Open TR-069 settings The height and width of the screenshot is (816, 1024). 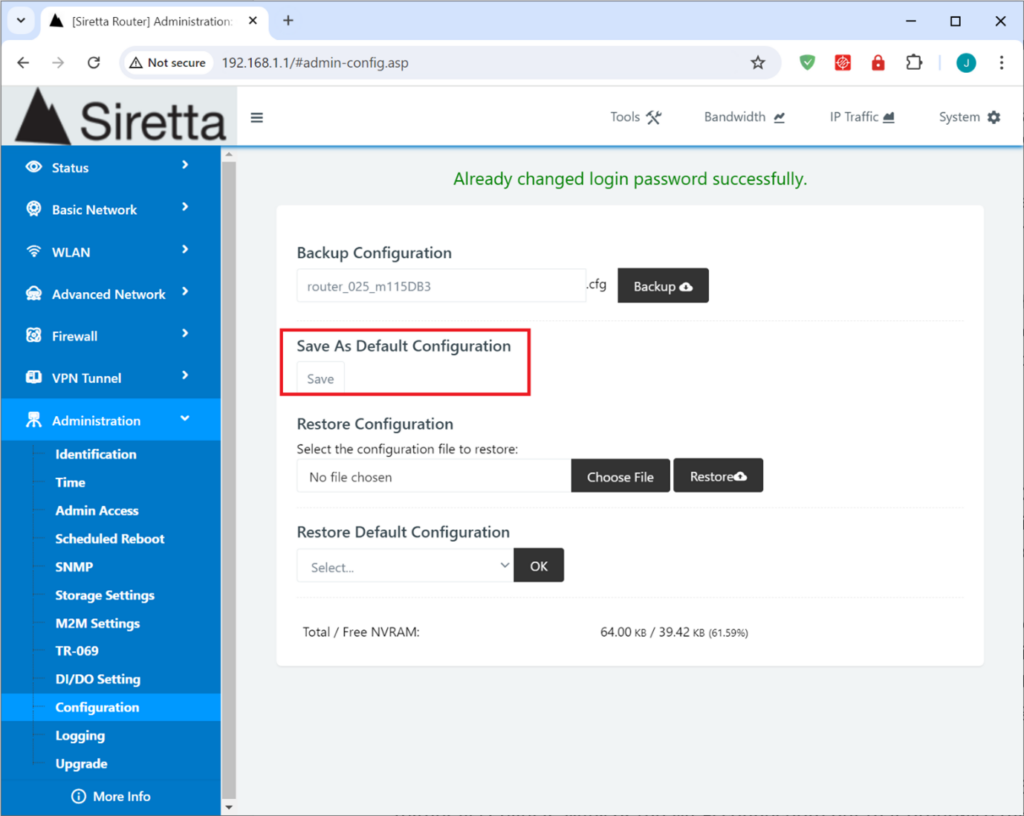coord(76,651)
